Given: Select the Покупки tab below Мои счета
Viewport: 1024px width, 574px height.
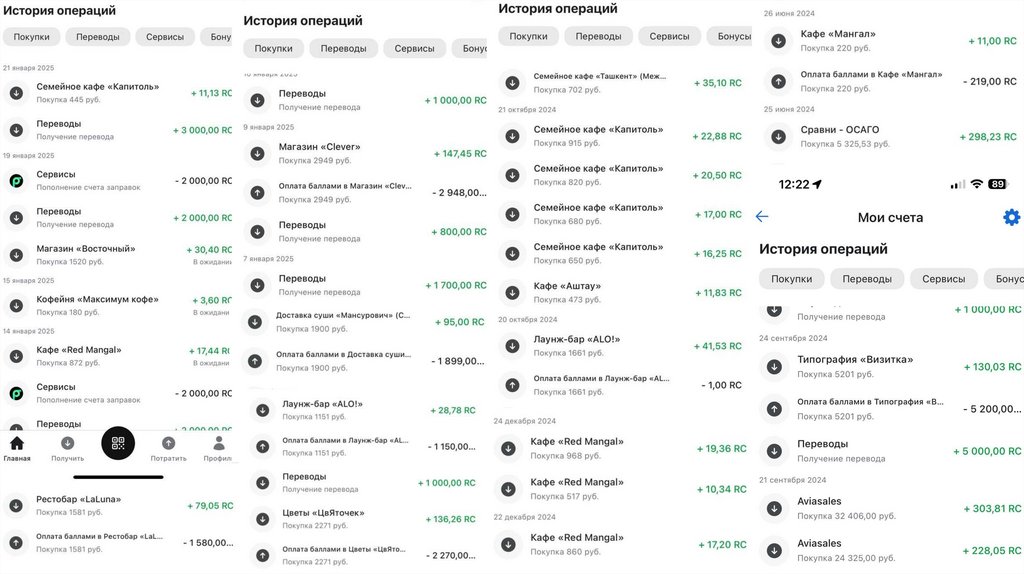Looking at the screenshot, I should click(791, 279).
